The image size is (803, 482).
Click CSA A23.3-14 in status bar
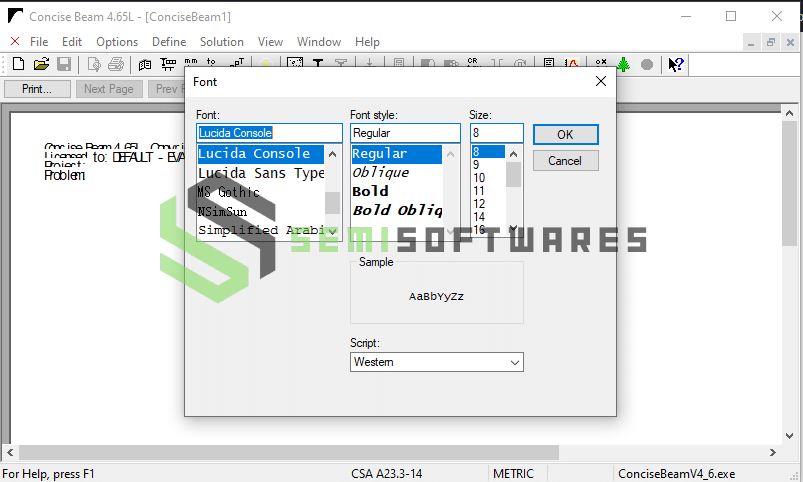click(387, 474)
